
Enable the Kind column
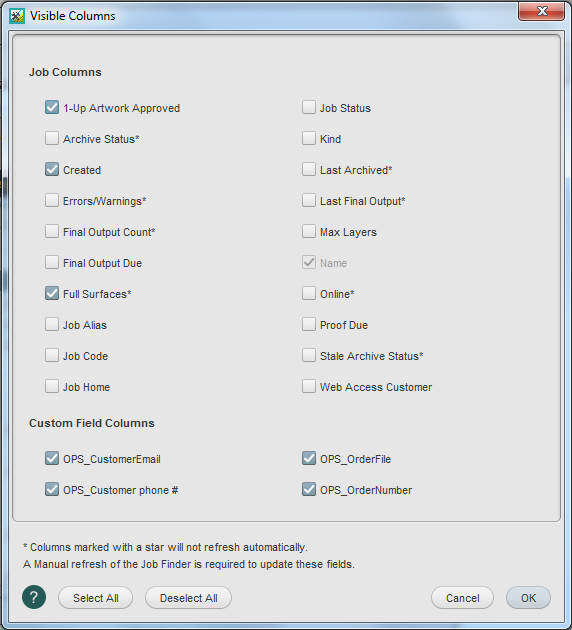[x=309, y=138]
